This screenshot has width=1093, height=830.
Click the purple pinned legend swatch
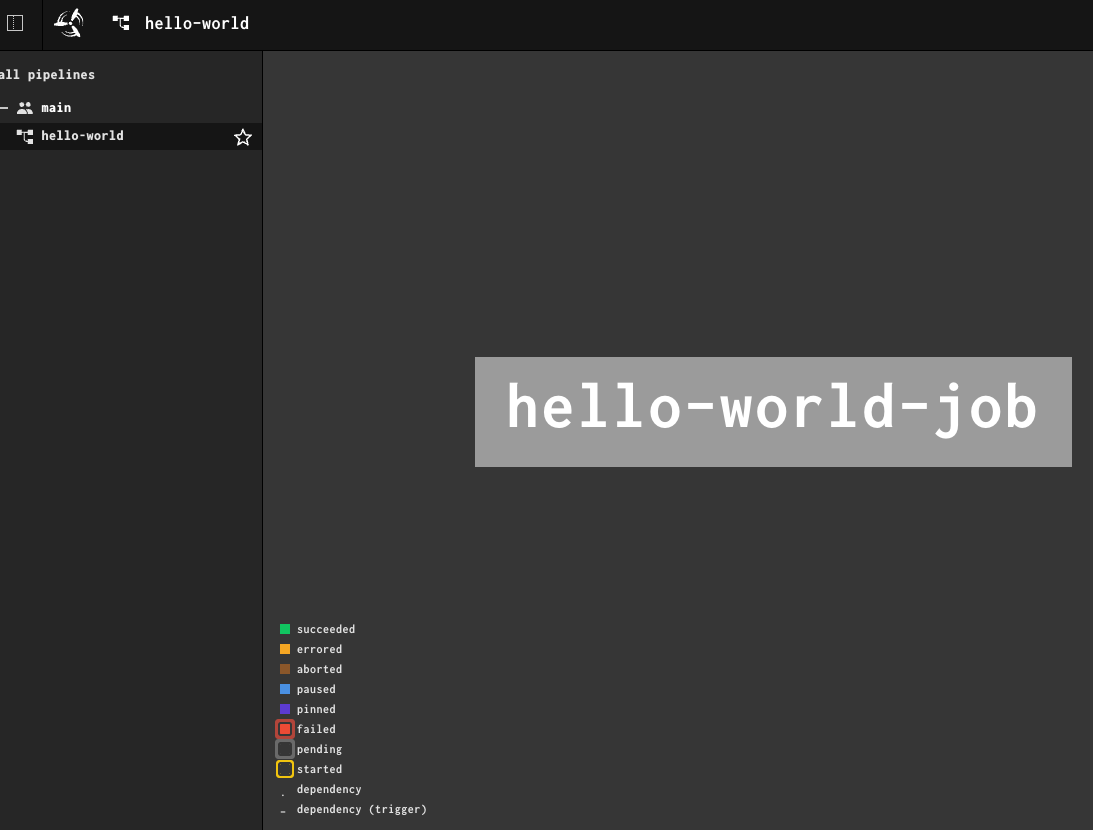coord(285,709)
